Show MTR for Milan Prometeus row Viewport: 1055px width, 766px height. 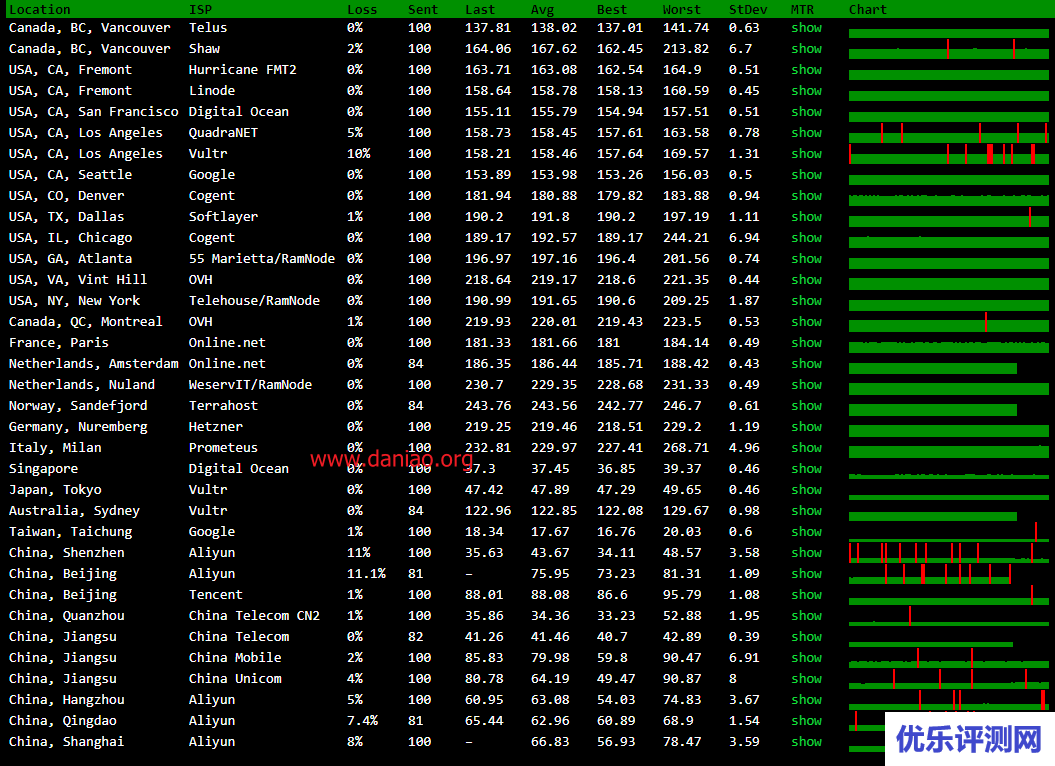tap(806, 448)
